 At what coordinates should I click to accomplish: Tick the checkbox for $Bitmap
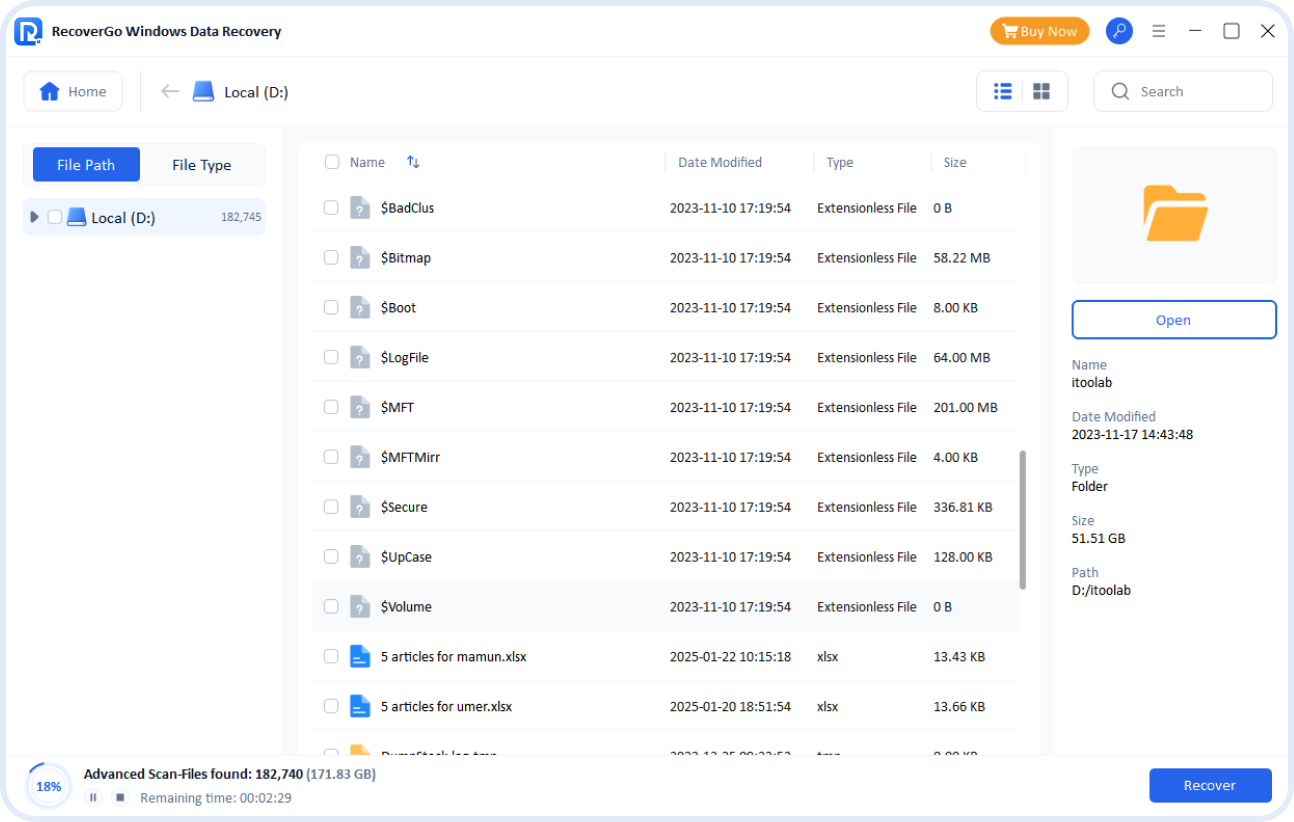(x=331, y=258)
